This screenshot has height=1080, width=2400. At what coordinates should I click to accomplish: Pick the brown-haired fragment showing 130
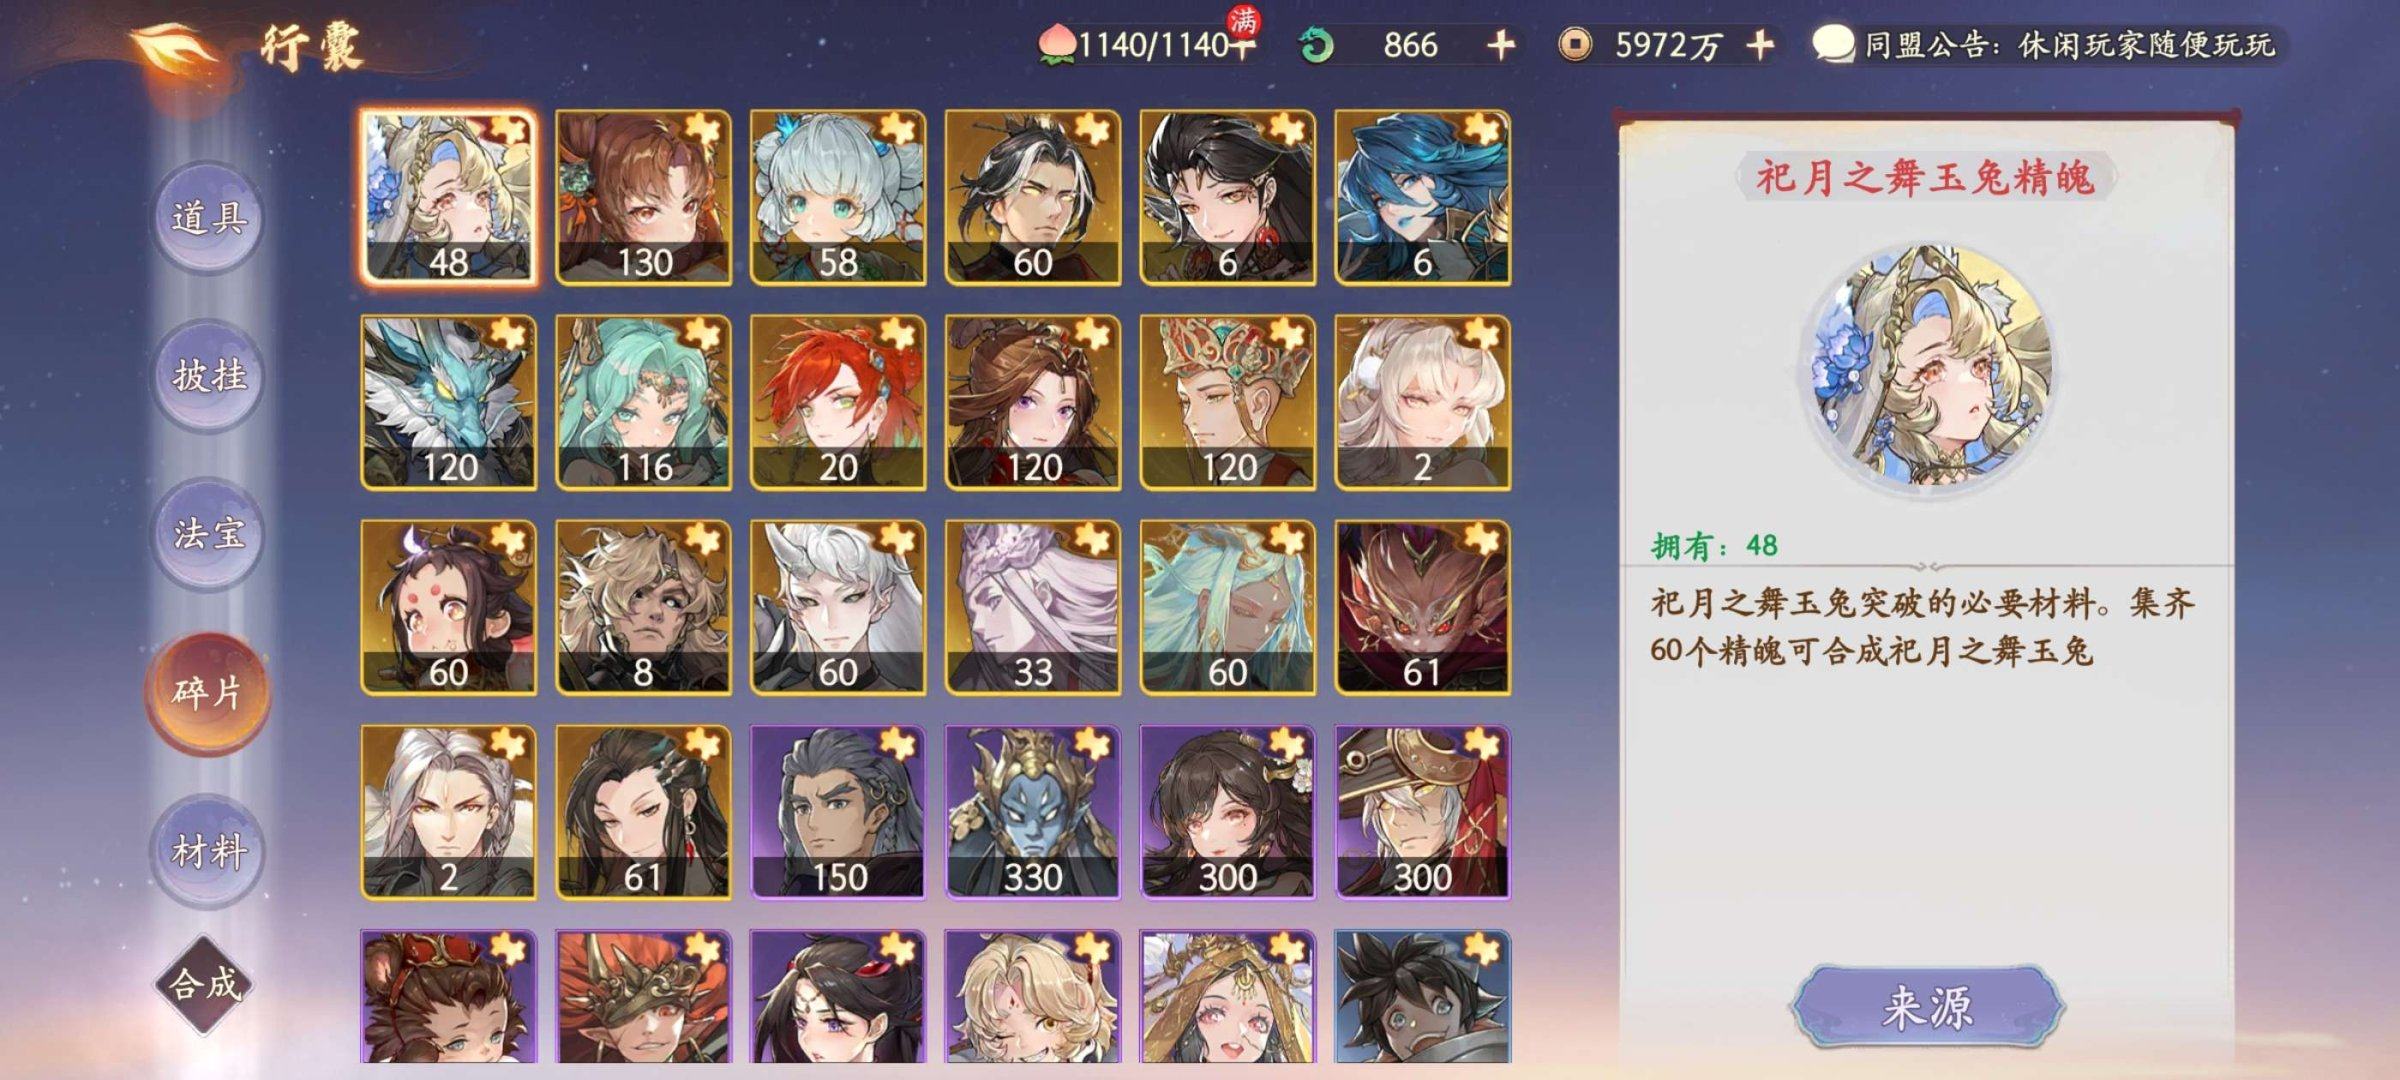pyautogui.click(x=643, y=198)
